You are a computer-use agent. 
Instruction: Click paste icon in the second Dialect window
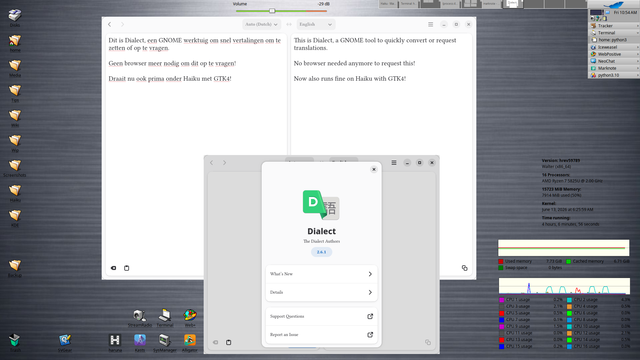pyautogui.click(x=229, y=342)
